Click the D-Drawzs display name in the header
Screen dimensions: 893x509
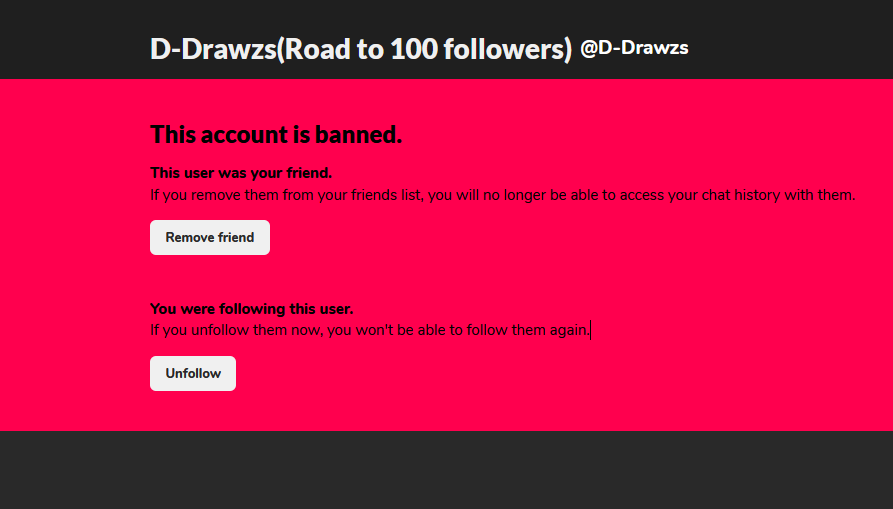pyautogui.click(x=211, y=48)
